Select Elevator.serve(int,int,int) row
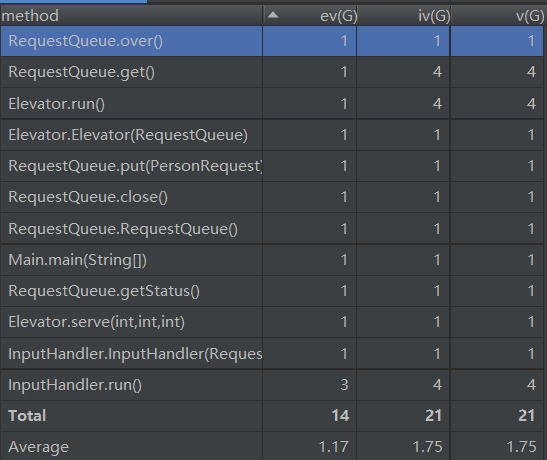Viewport: 547px width, 460px height. click(272, 322)
